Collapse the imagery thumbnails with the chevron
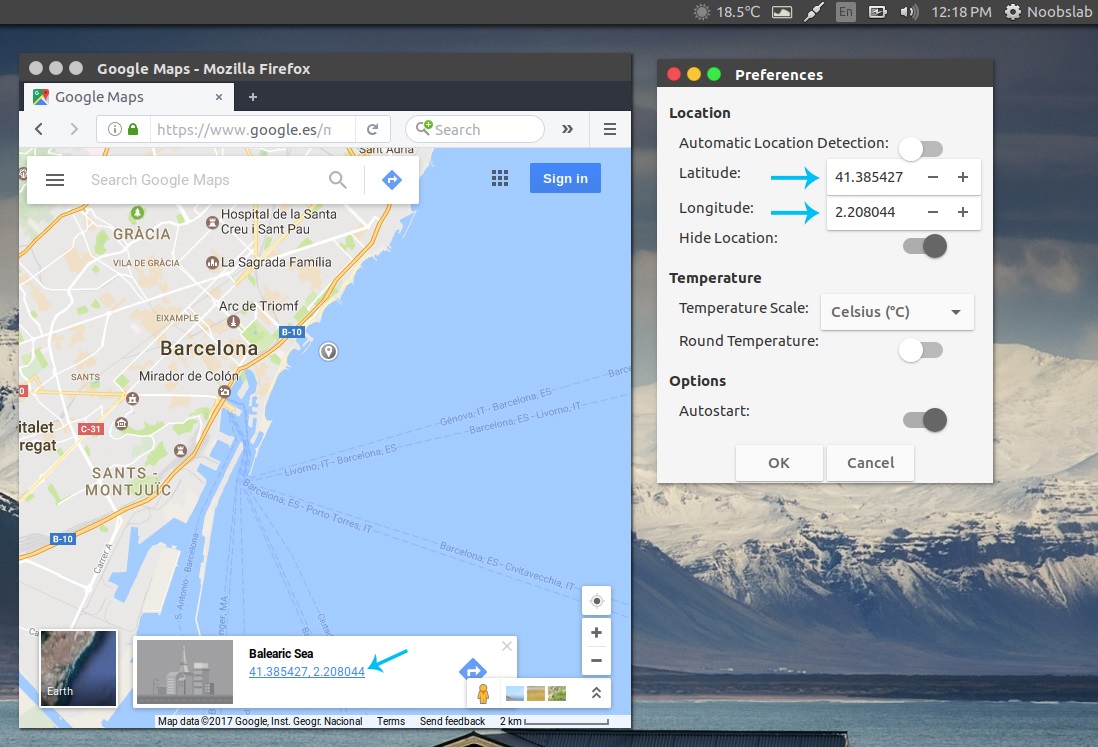 pyautogui.click(x=596, y=692)
